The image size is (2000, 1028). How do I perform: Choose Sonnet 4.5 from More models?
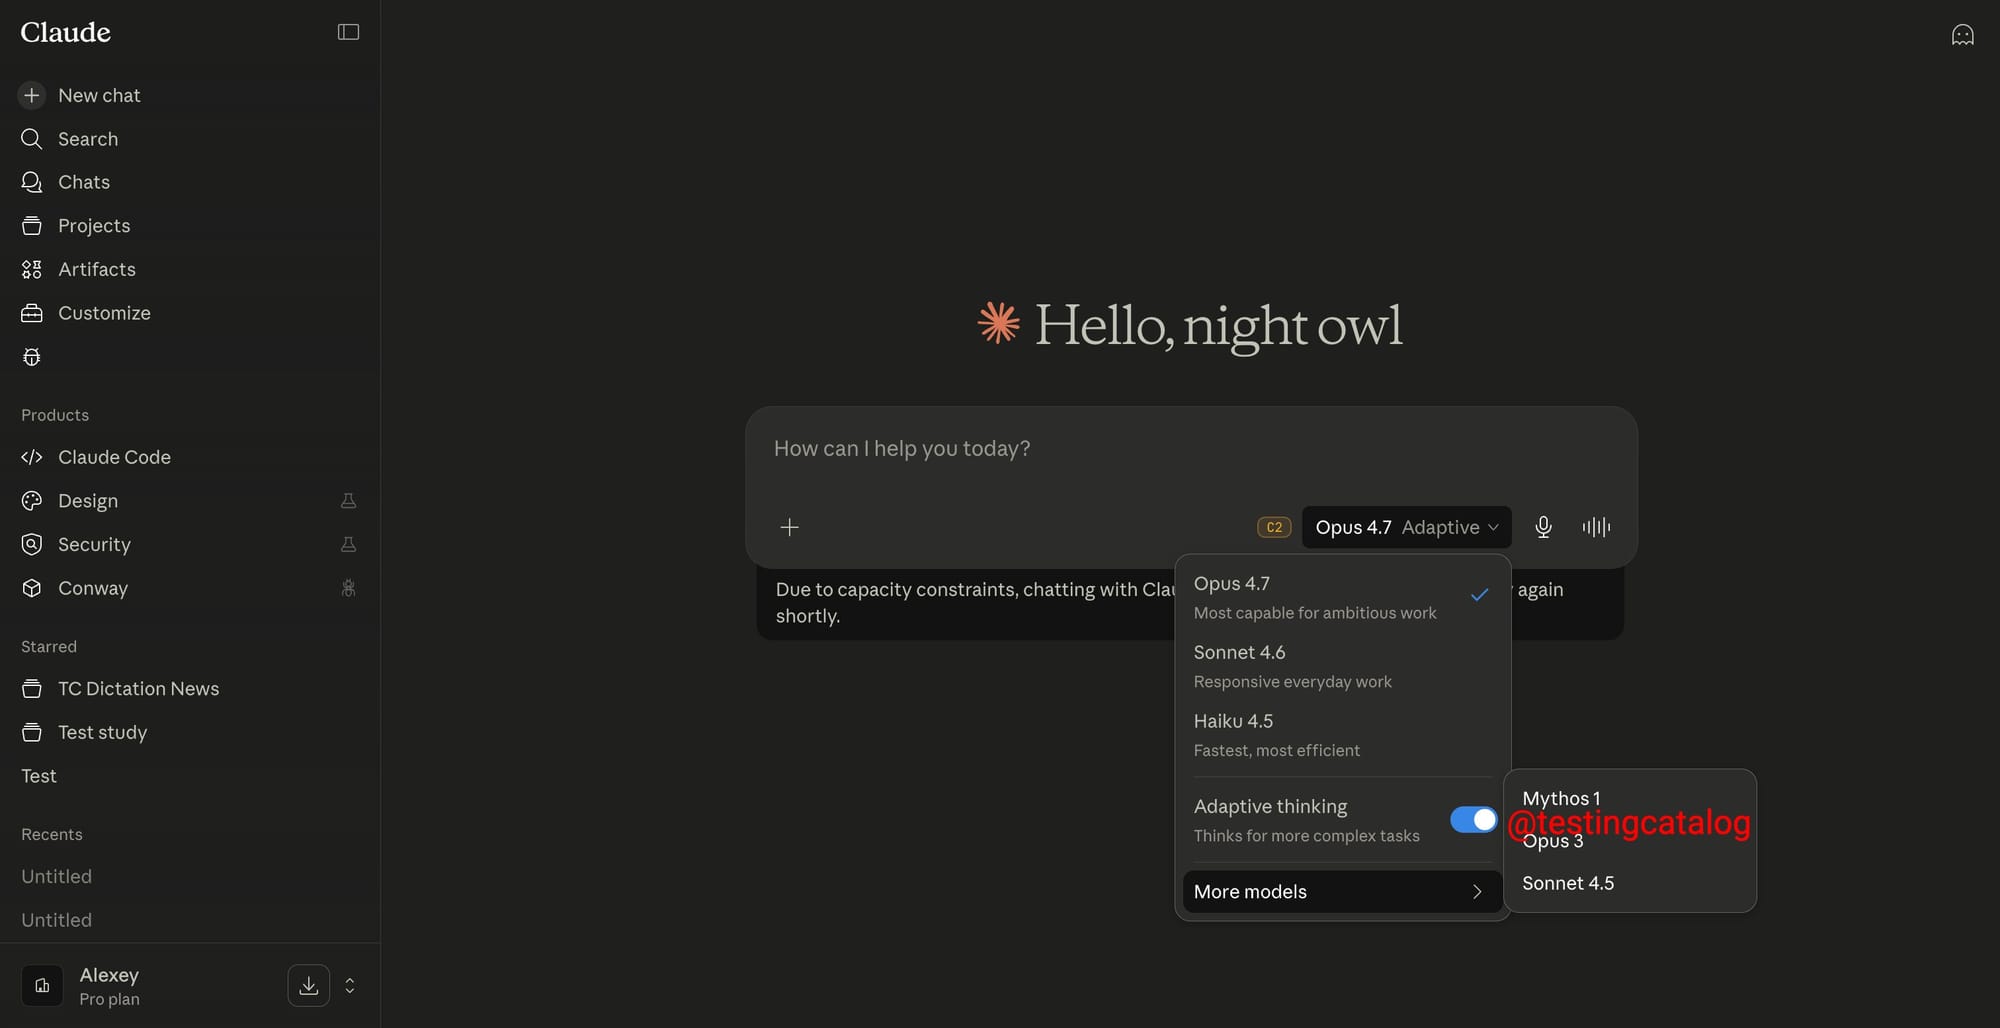click(x=1630, y=883)
